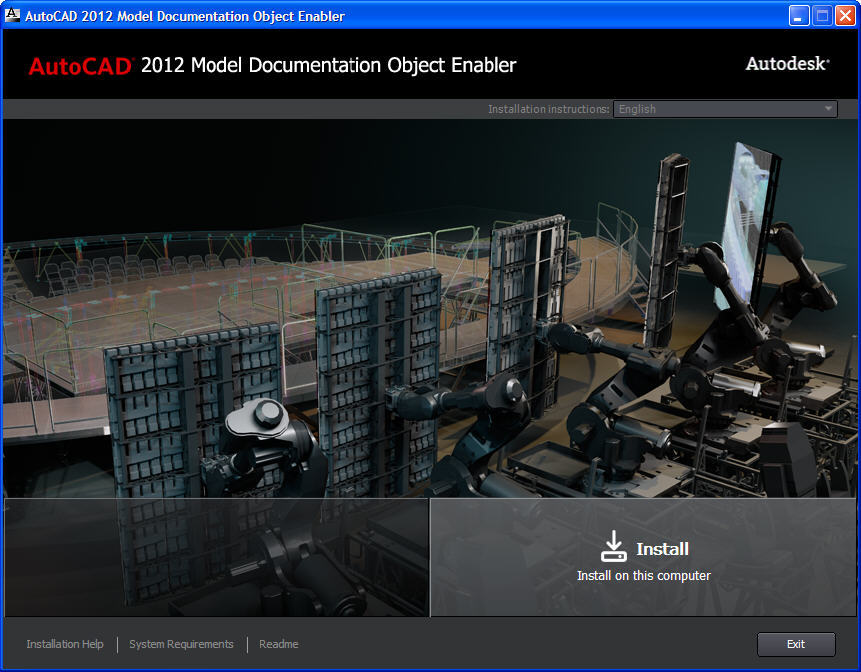The width and height of the screenshot is (861, 672).
Task: Open the Readme link
Action: [x=278, y=644]
